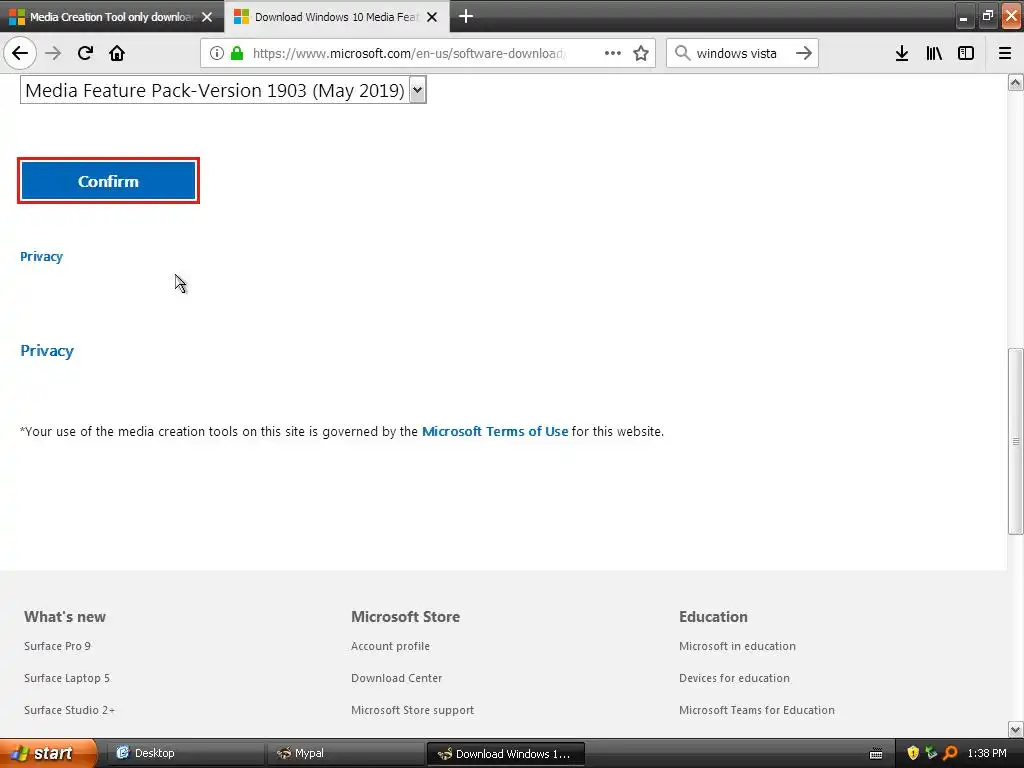Viewport: 1024px width, 768px height.
Task: Click the windows vista search field
Action: pos(741,53)
